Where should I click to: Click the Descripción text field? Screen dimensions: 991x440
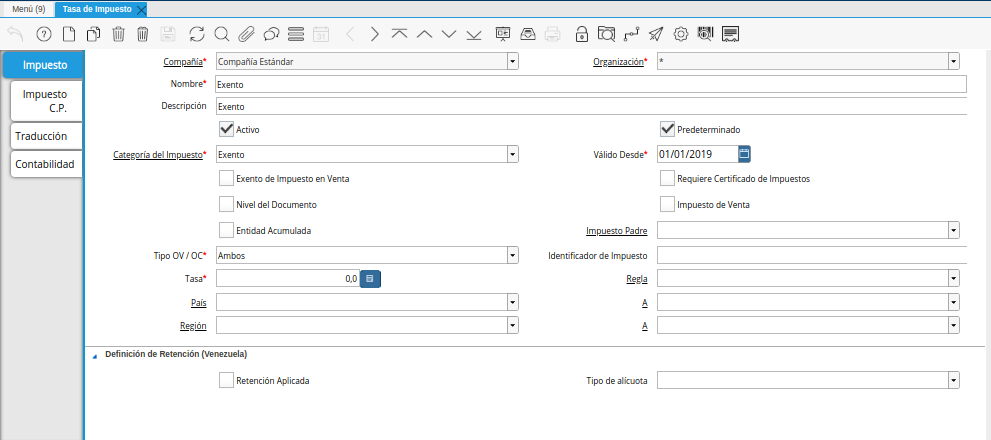(590, 106)
